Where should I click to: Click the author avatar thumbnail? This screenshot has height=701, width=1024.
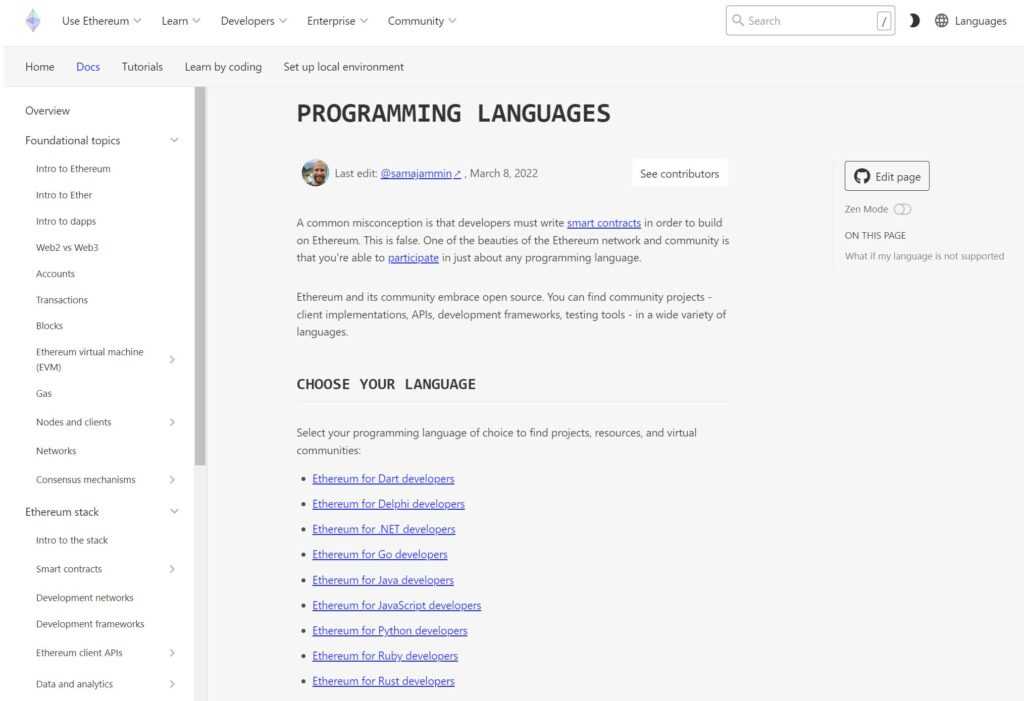pos(315,172)
